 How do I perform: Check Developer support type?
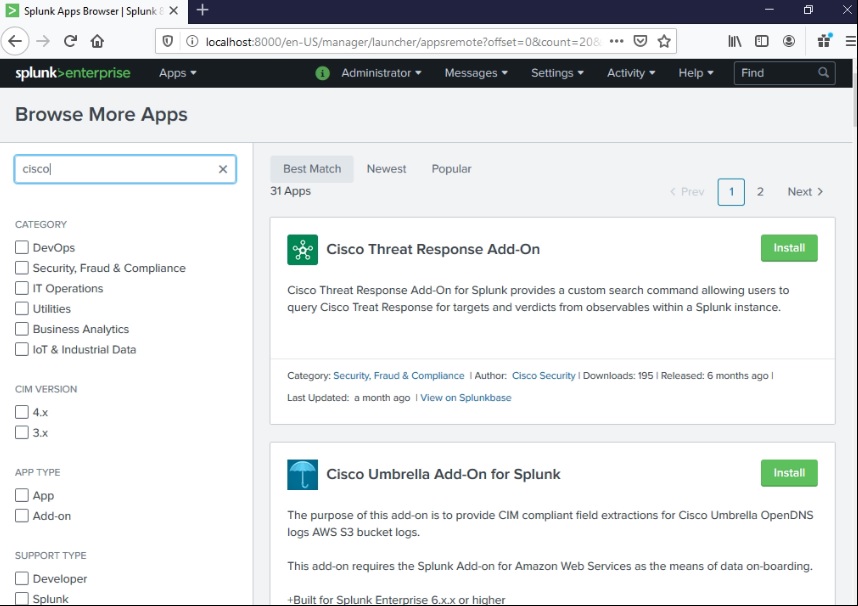(x=22, y=579)
